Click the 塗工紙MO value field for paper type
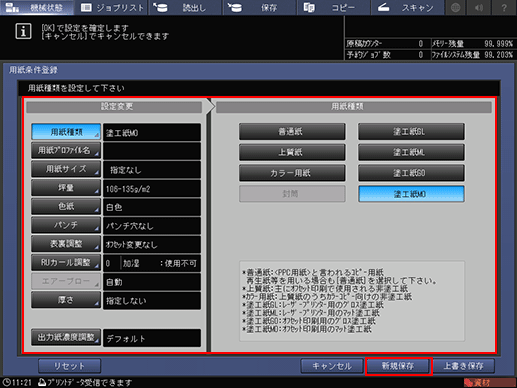517x388 pixels. pyautogui.click(x=152, y=132)
